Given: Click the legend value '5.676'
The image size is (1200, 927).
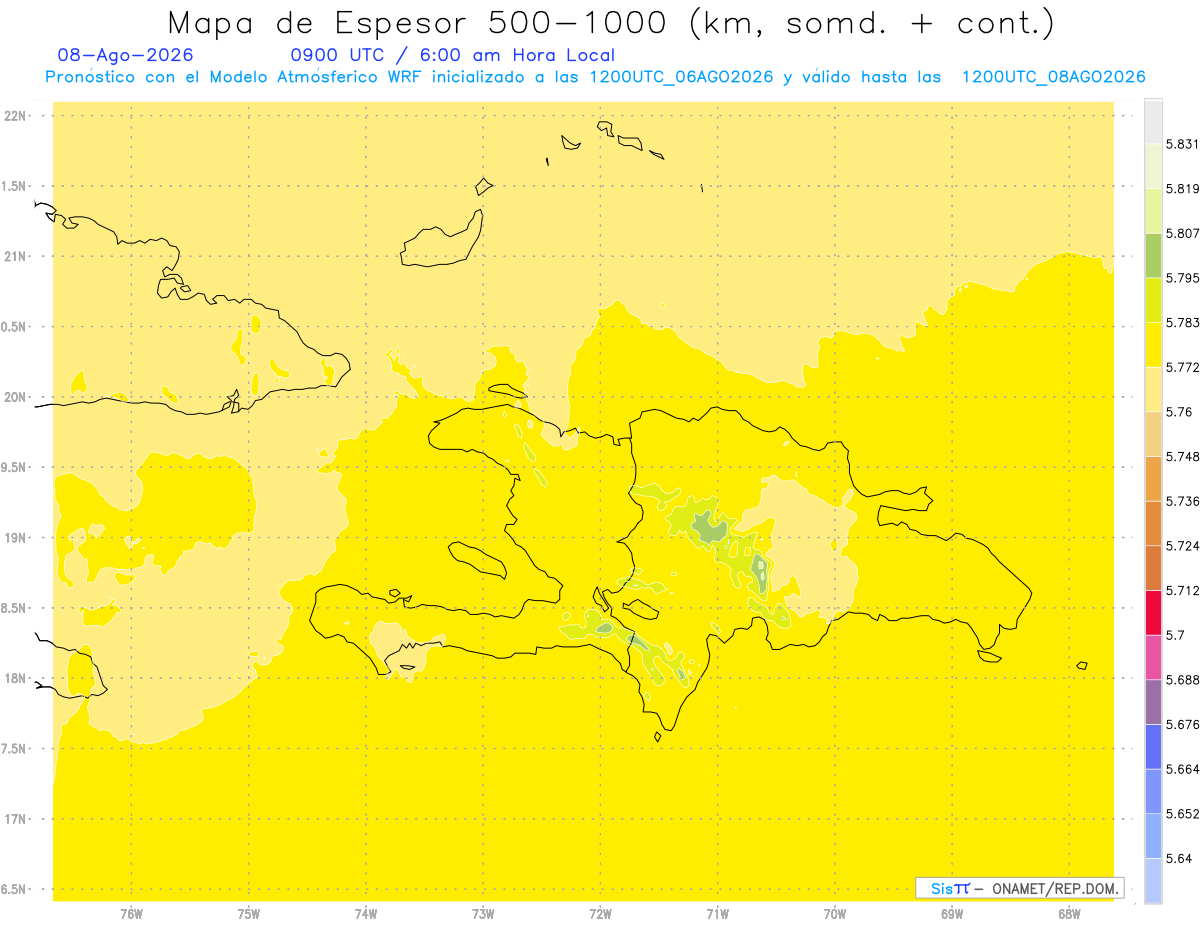Looking at the screenshot, I should (1183, 725).
